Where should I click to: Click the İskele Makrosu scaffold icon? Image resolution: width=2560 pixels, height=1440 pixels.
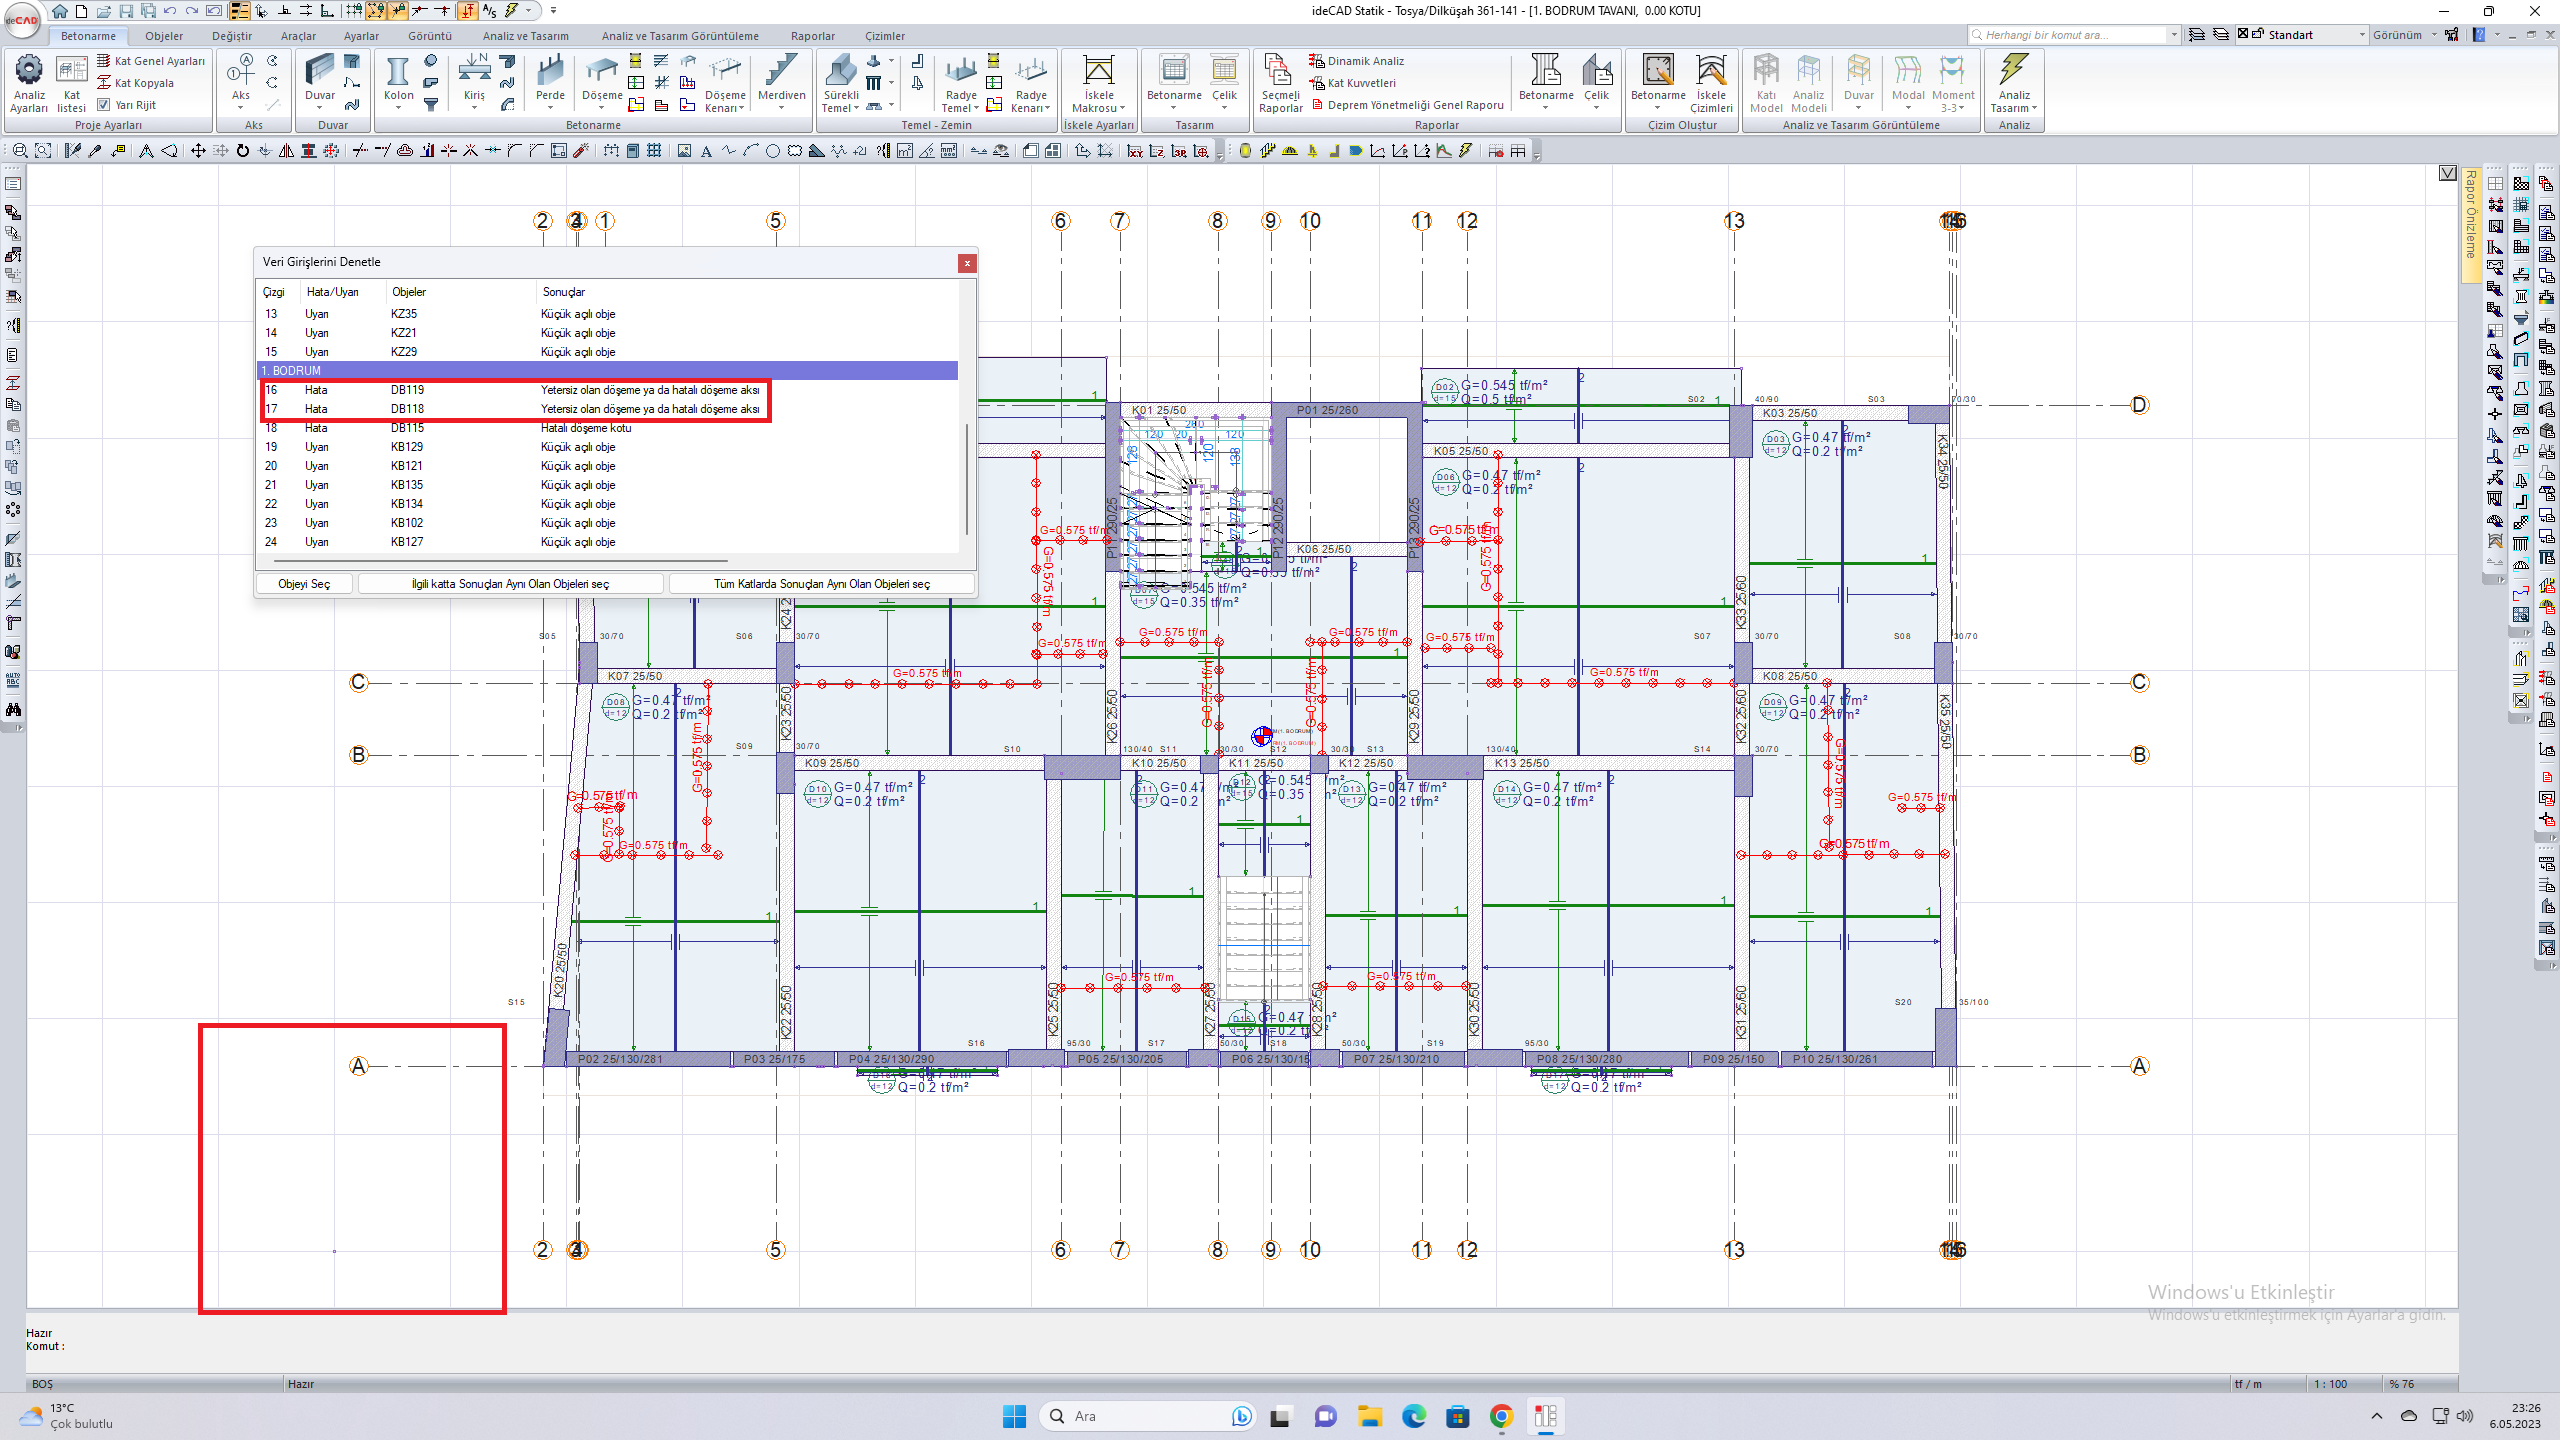pos(1098,84)
